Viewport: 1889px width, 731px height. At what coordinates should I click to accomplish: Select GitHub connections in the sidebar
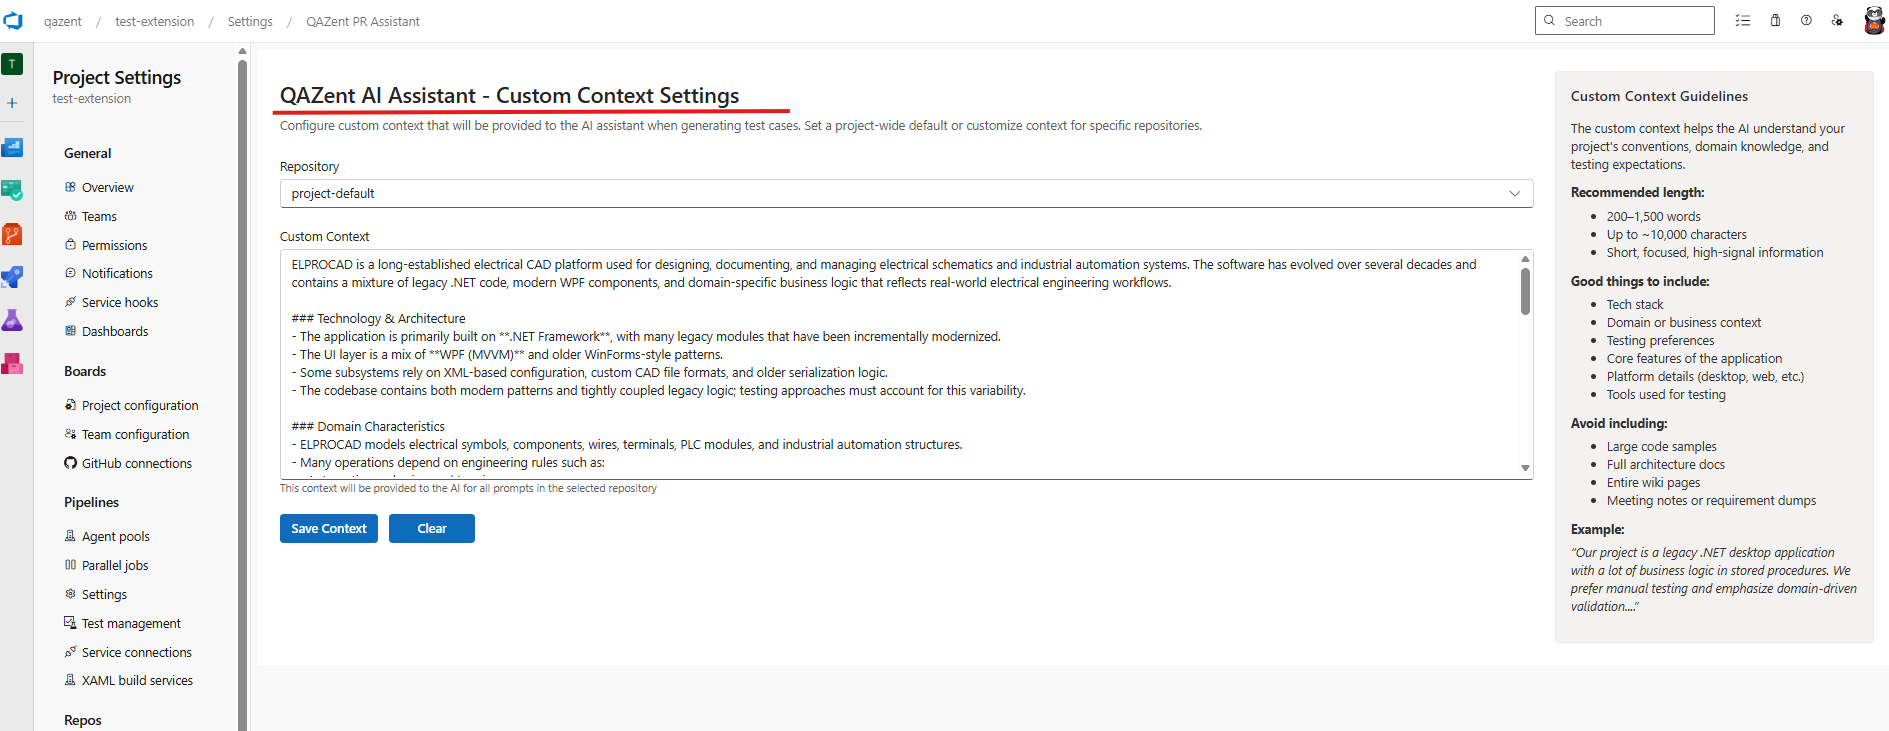coord(137,463)
